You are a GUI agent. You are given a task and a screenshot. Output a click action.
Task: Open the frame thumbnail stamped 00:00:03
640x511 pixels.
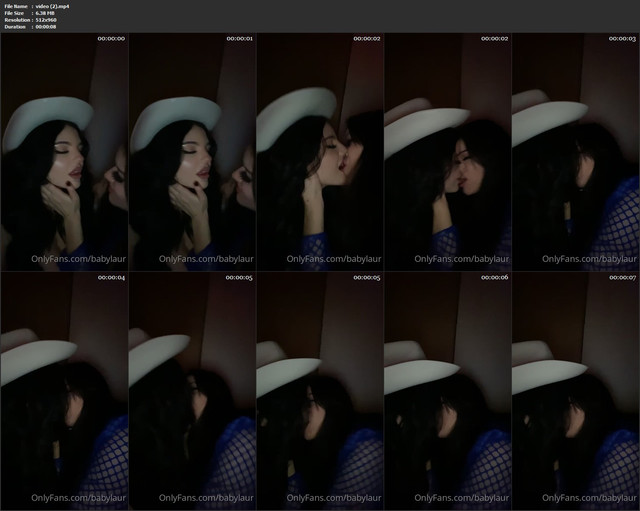576,152
